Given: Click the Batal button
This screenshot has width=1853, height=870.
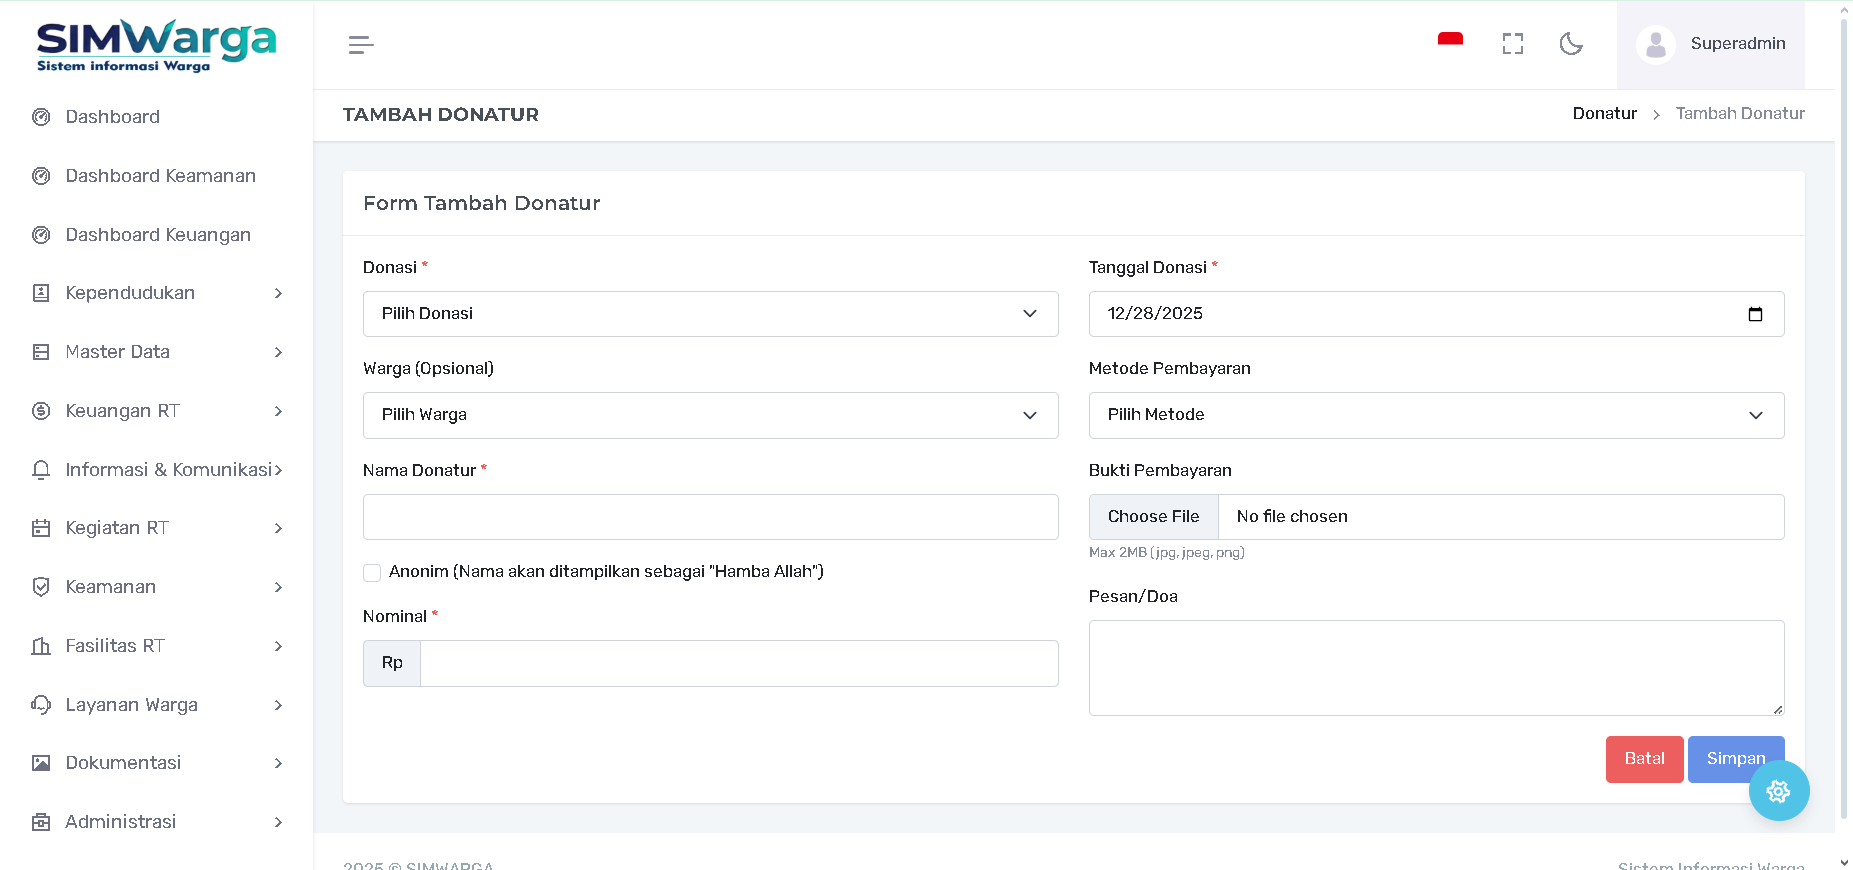Looking at the screenshot, I should tap(1644, 759).
